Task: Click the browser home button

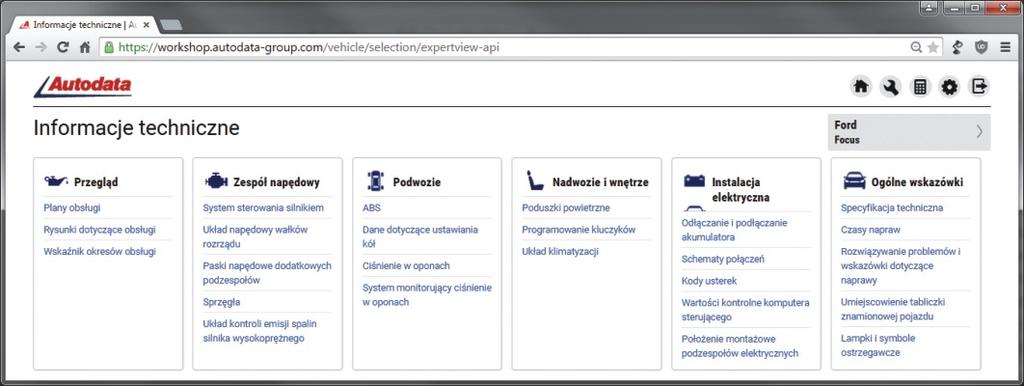Action: pyautogui.click(x=84, y=47)
